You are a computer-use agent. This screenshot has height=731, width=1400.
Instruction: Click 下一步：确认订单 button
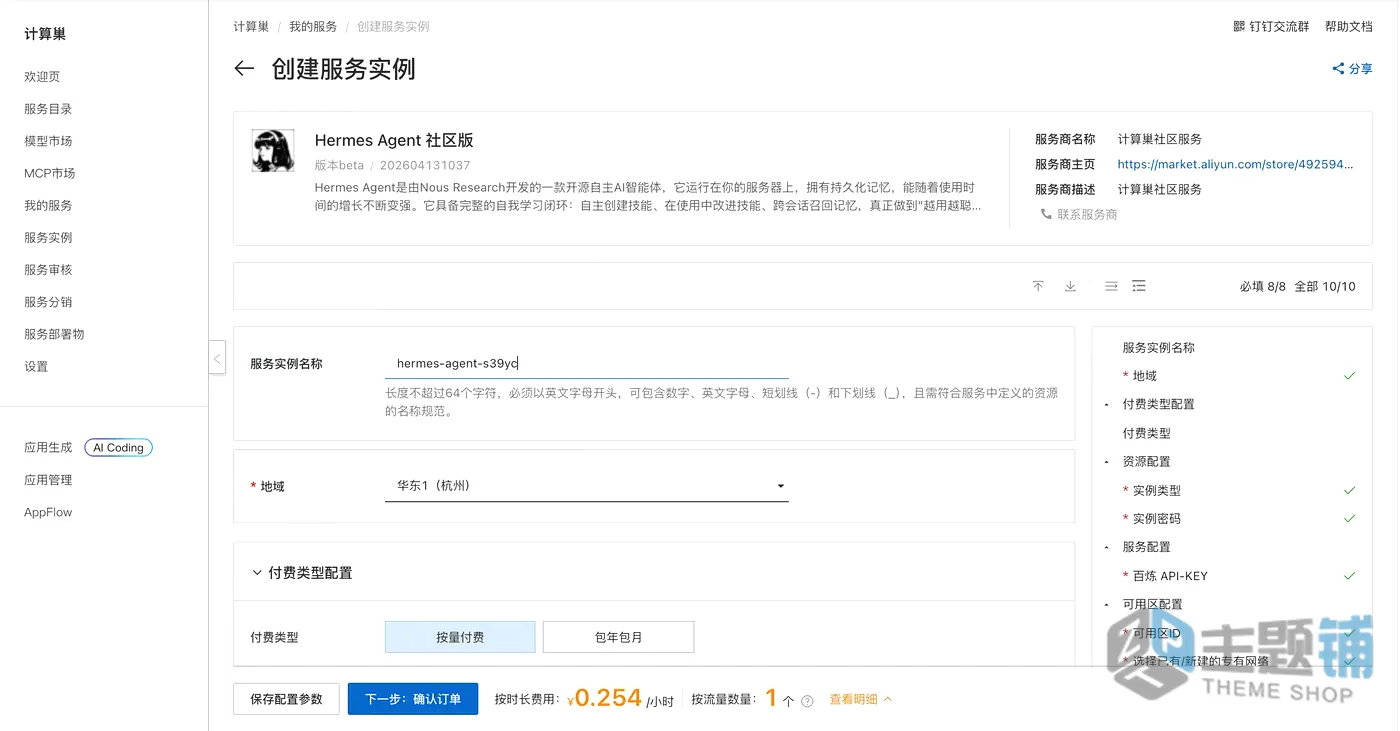[x=413, y=699]
